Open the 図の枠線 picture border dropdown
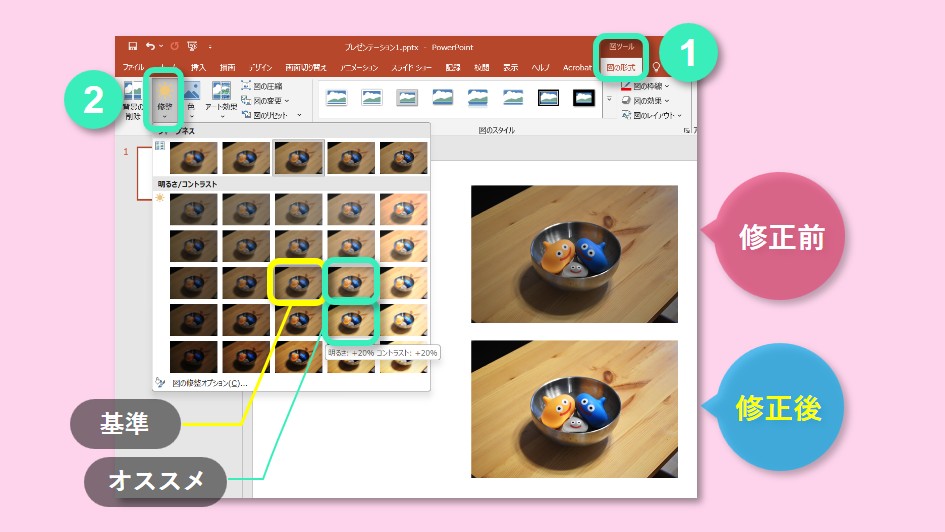Viewport: 945px width, 532px height. point(645,86)
